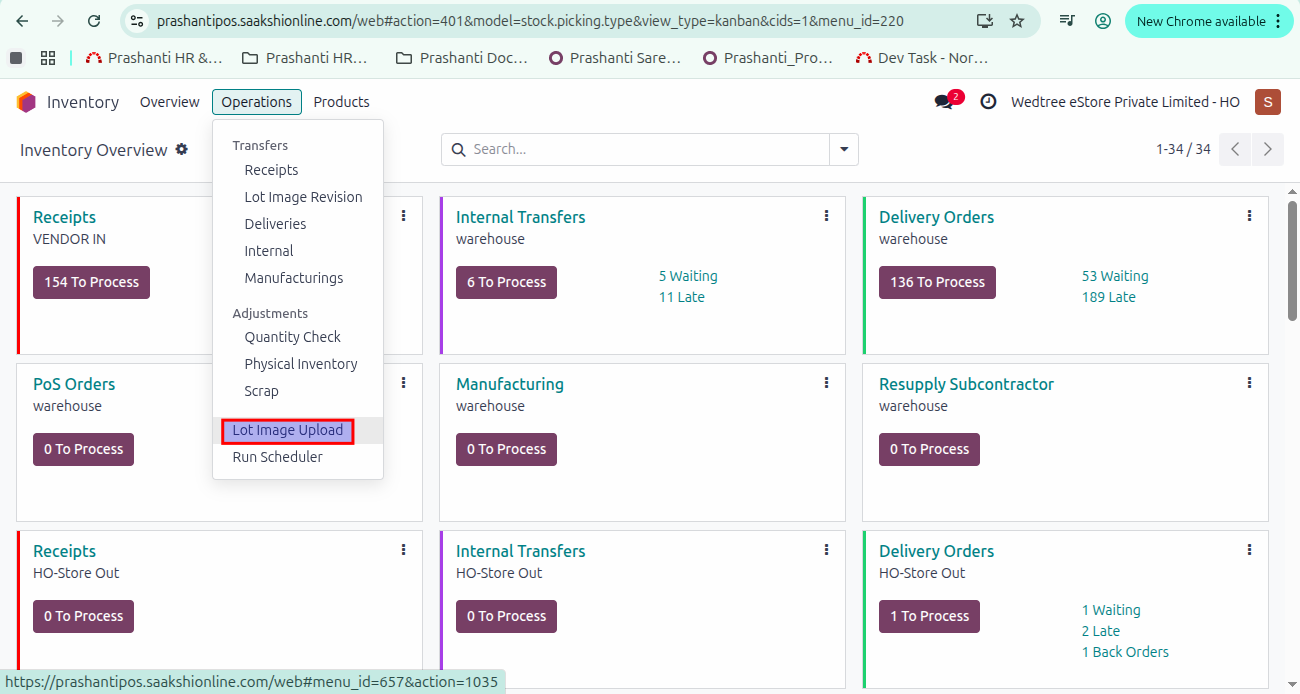Viewport: 1300px width, 694px height.
Task: Open the activities clock icon
Action: coord(988,102)
